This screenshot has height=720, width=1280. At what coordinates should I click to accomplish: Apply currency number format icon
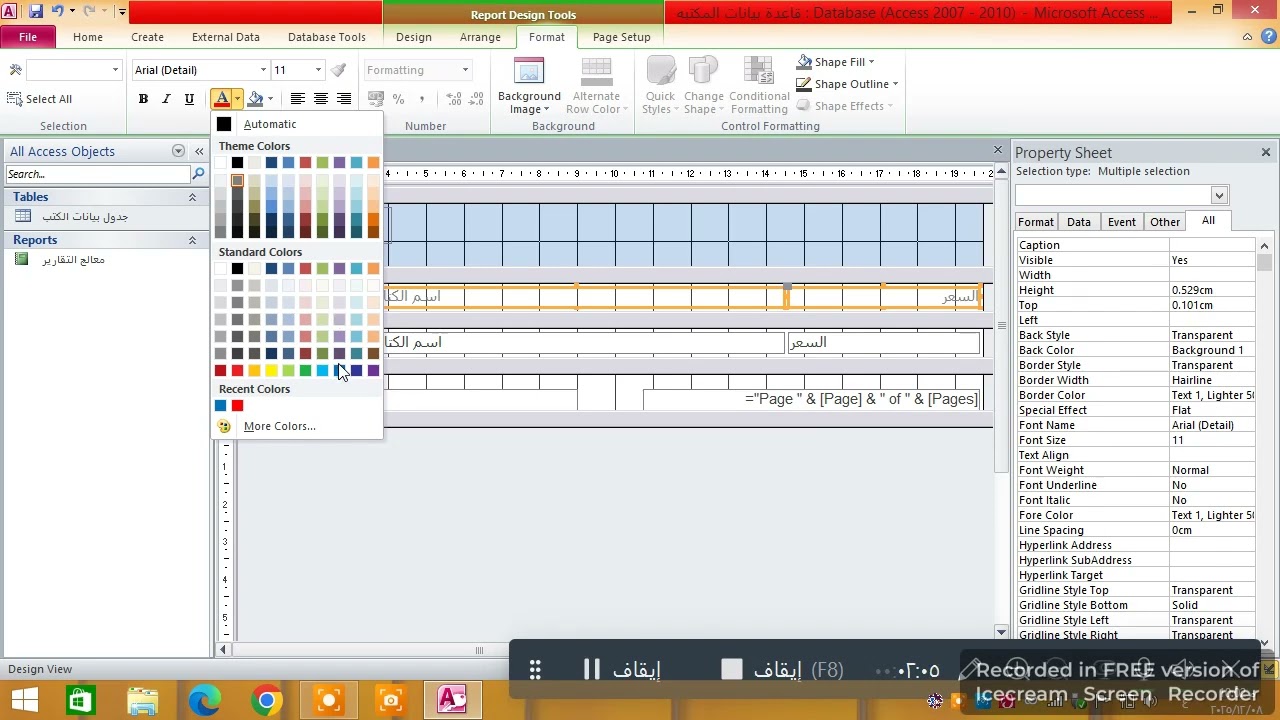pos(376,99)
